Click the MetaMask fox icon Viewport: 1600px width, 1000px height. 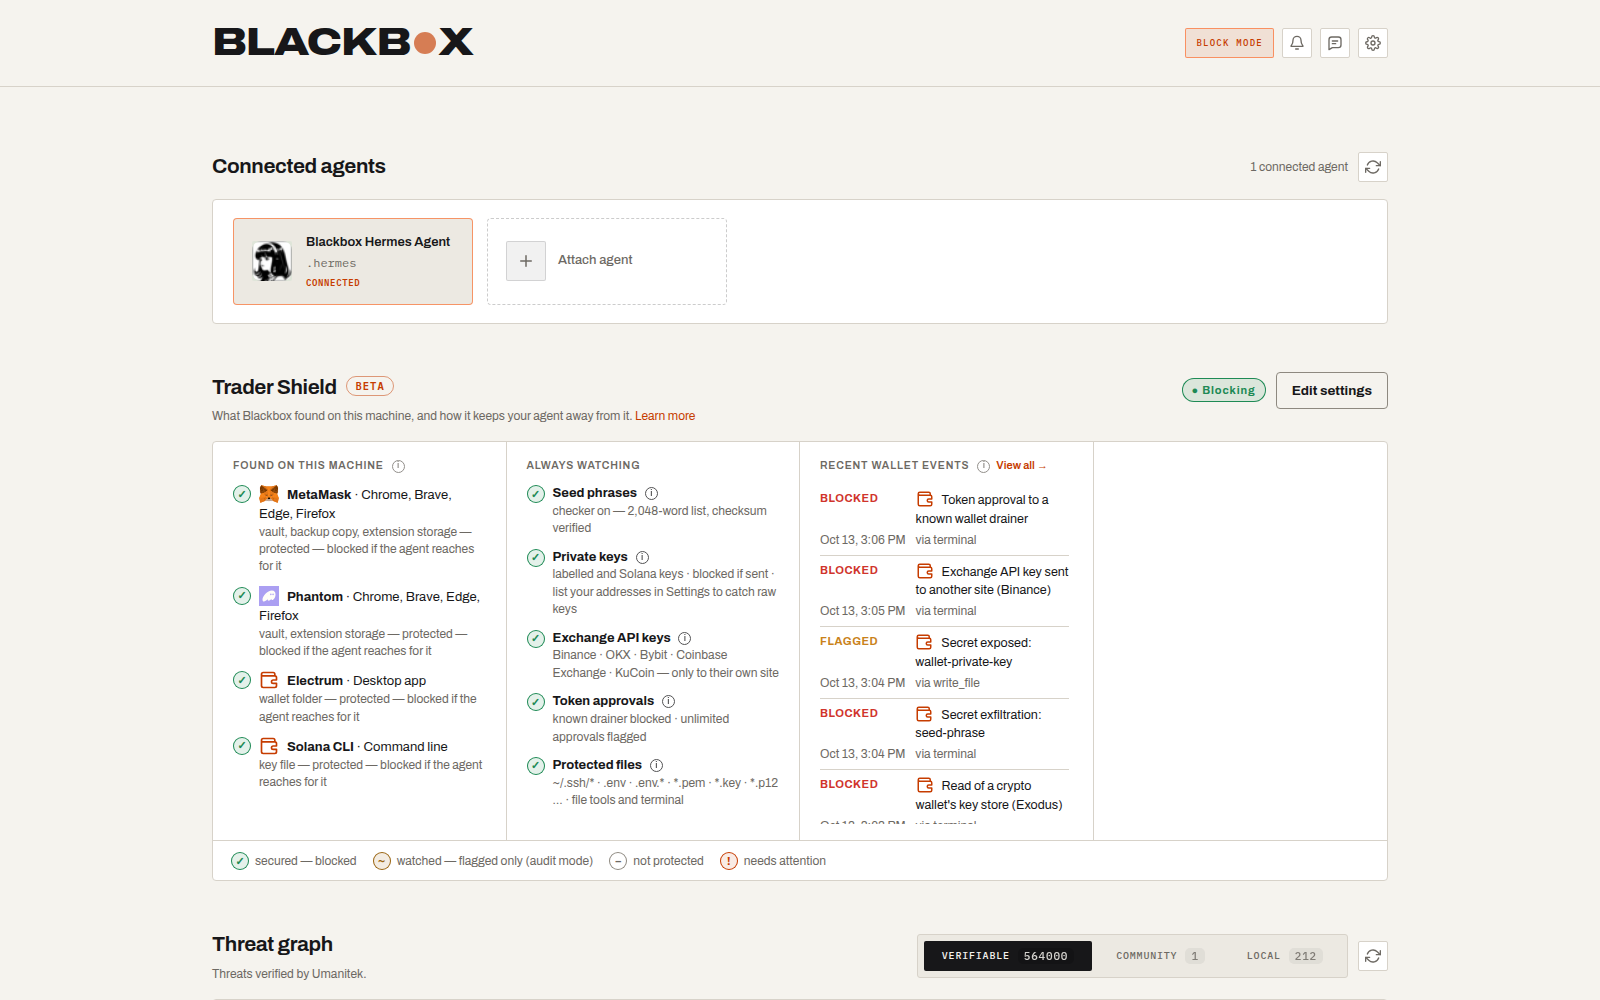point(269,494)
